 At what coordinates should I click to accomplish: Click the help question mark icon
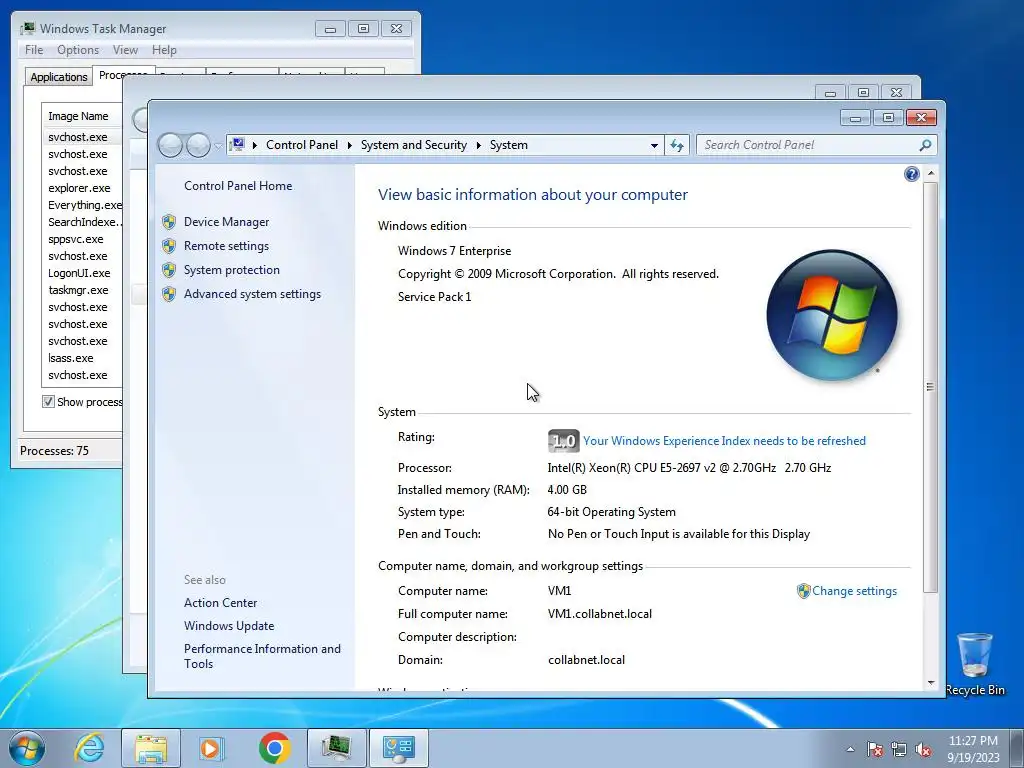pos(912,174)
